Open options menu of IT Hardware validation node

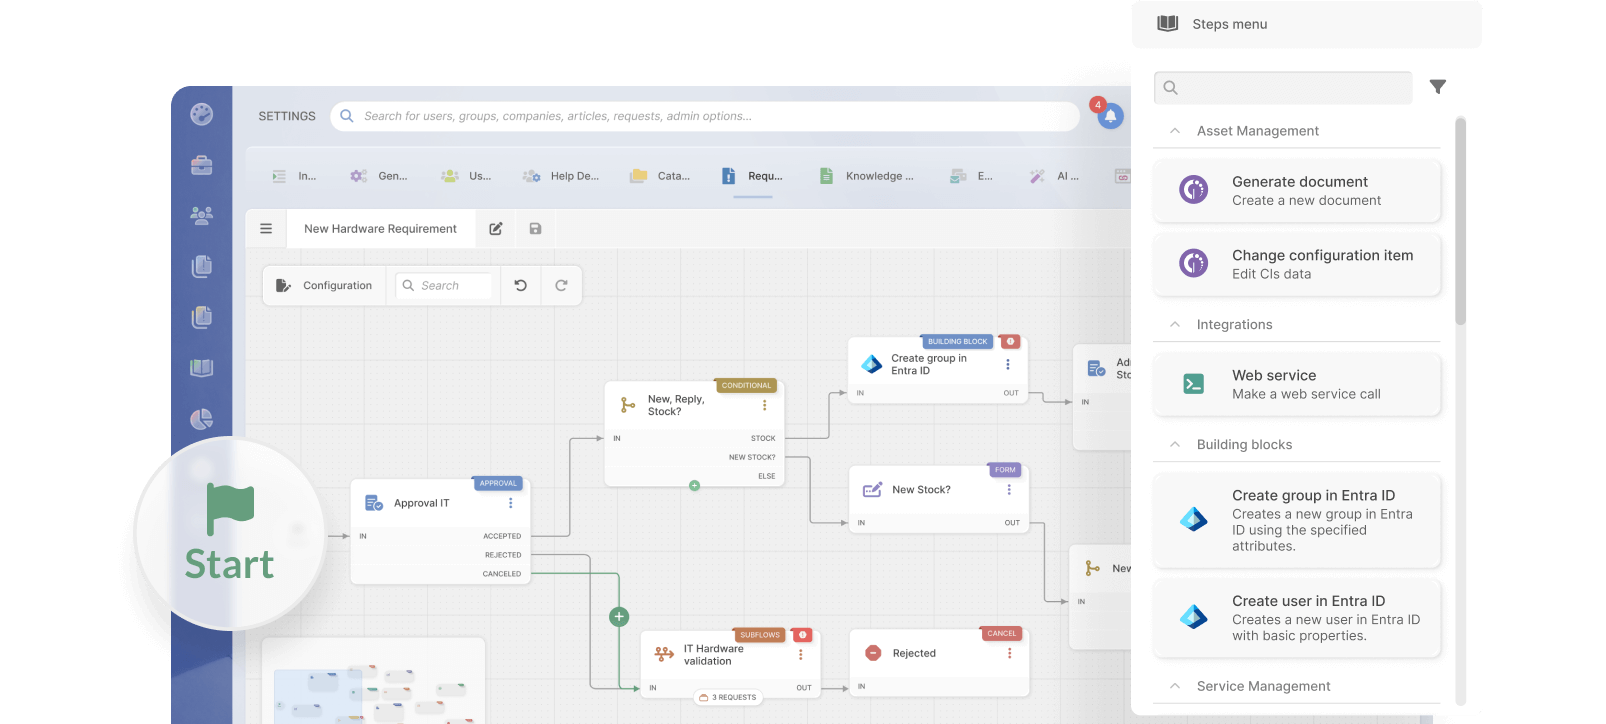coord(801,655)
